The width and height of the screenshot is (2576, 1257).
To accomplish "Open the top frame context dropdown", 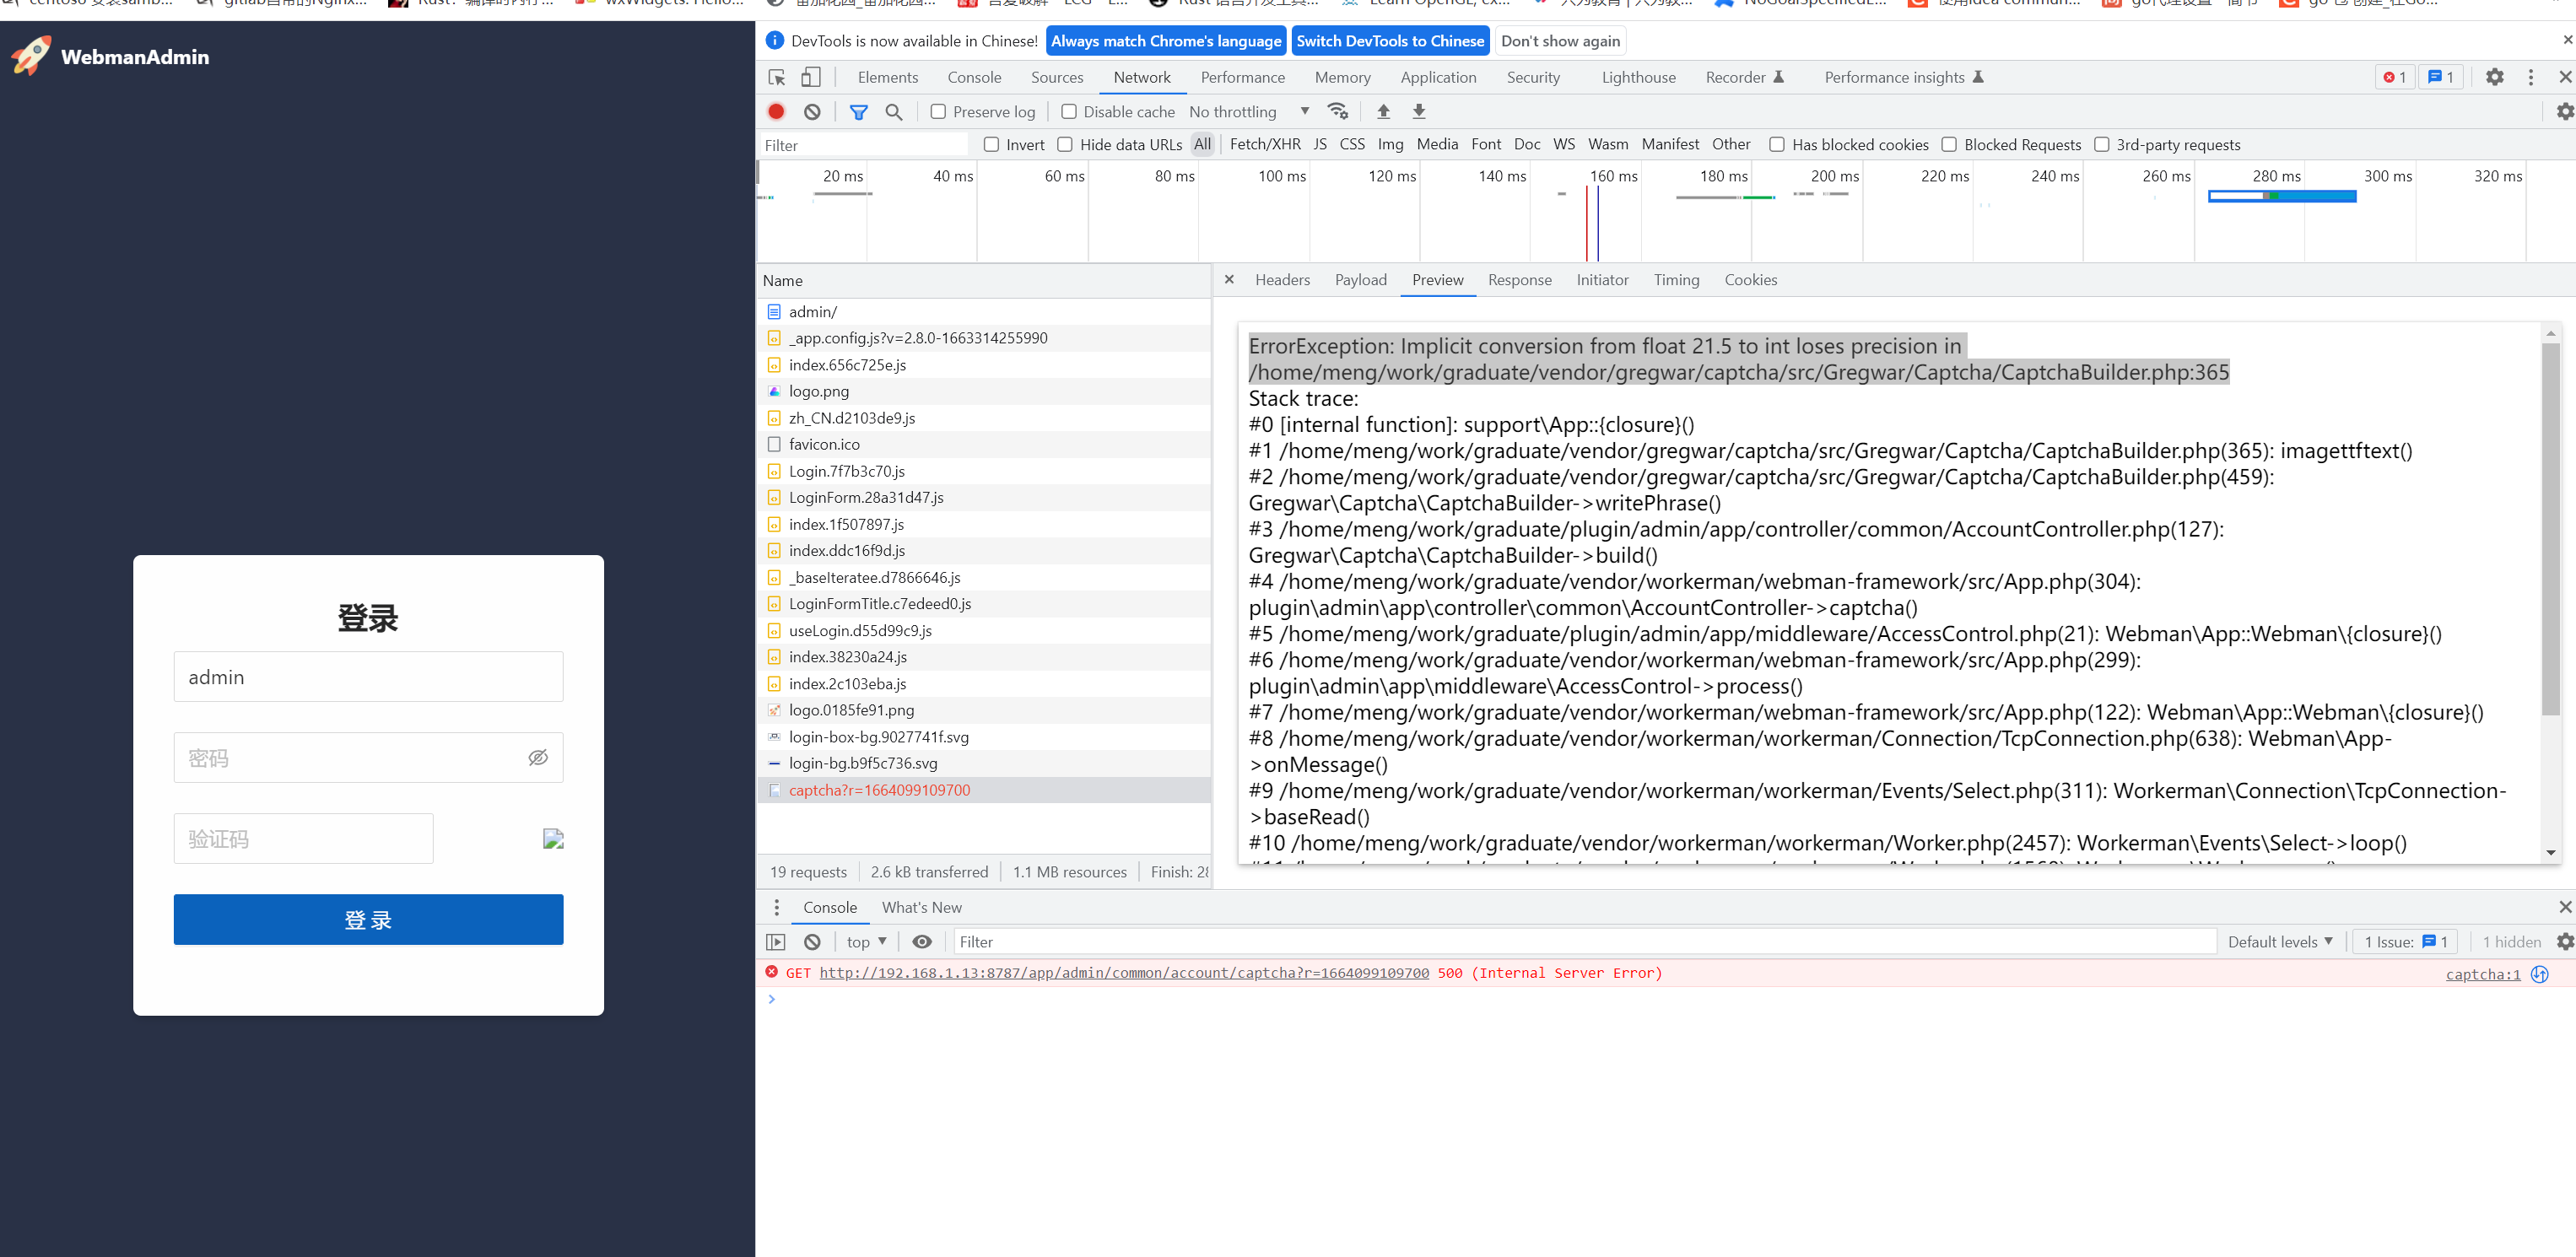I will (864, 941).
